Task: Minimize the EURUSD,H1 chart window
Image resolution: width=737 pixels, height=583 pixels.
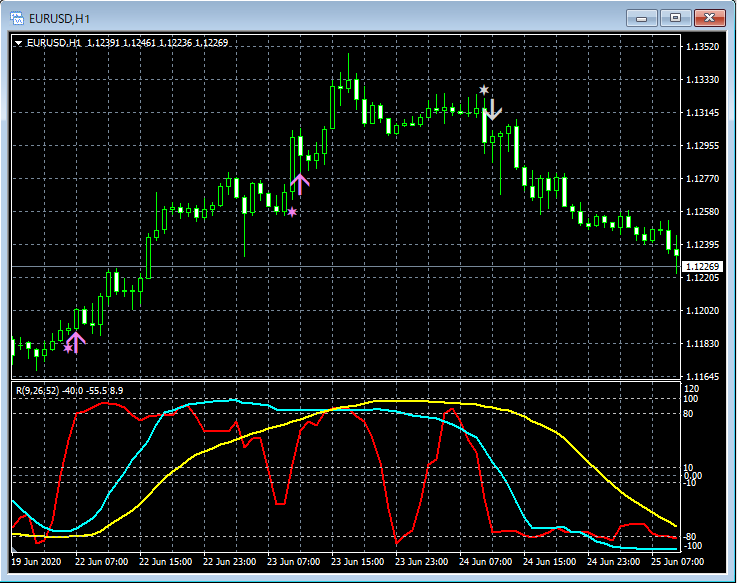Action: (642, 18)
